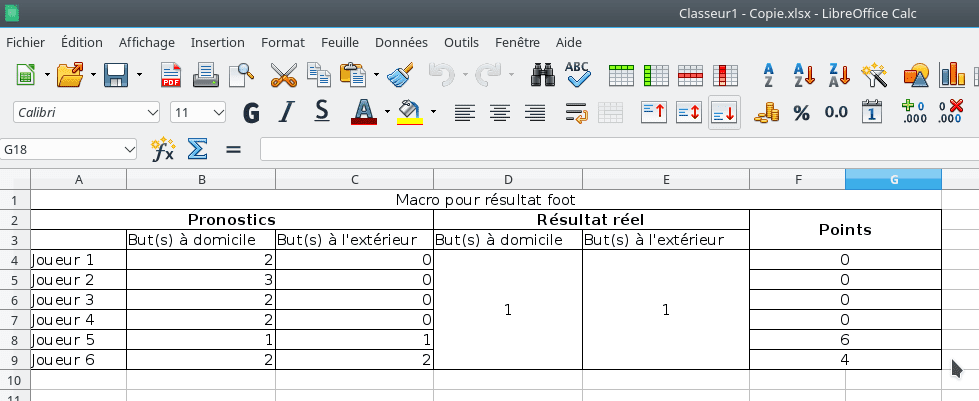Open the Données menu

[401, 42]
